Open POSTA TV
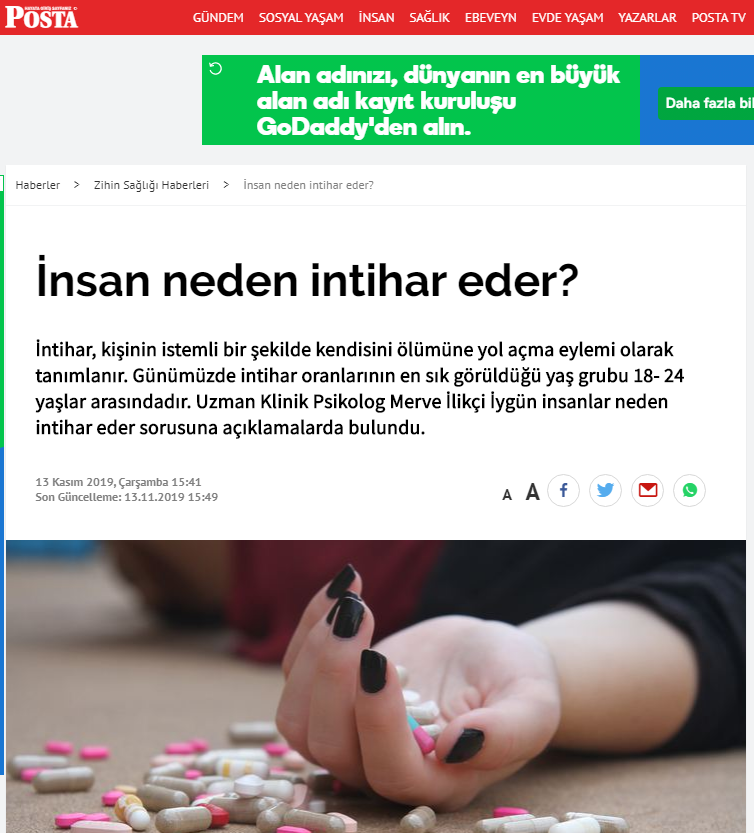The image size is (754, 833). pos(718,18)
